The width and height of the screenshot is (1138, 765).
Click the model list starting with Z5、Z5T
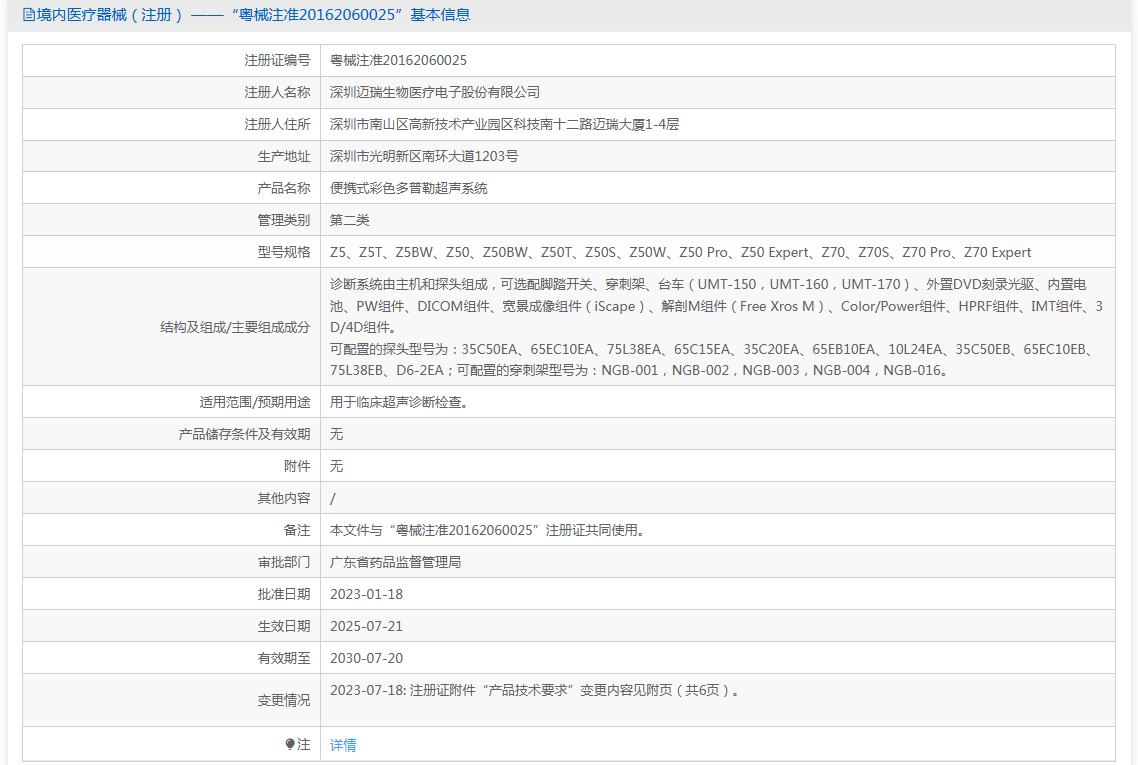[x=680, y=252]
